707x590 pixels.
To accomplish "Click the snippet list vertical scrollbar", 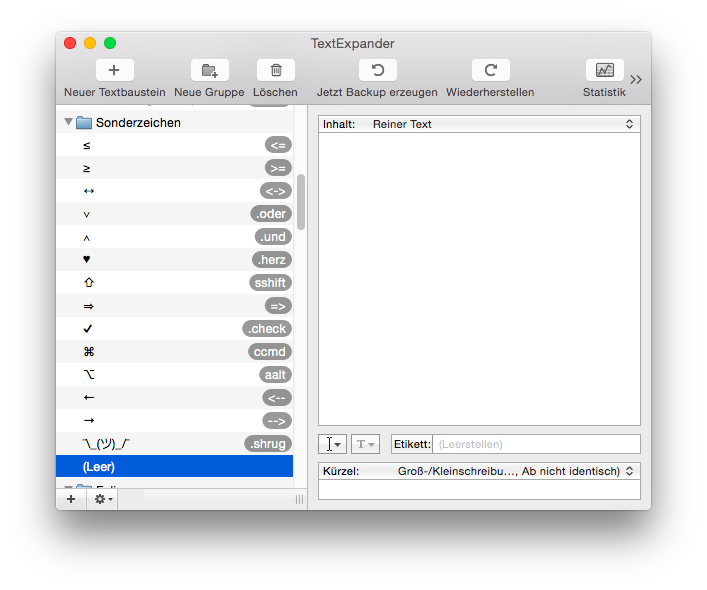I will point(301,201).
